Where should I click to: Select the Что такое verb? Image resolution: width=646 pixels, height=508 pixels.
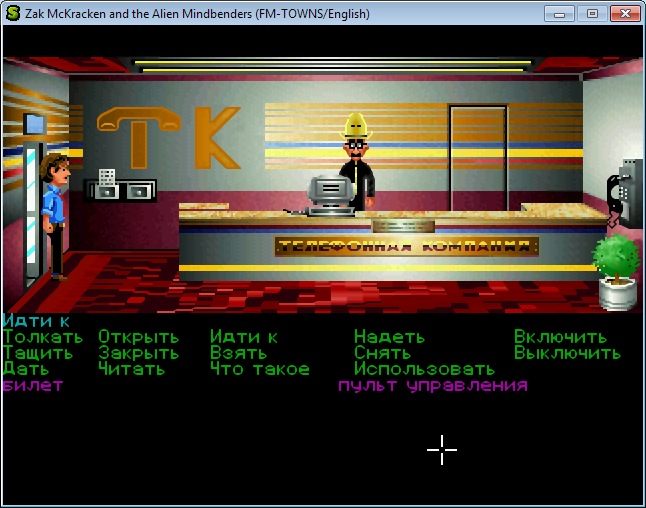point(260,369)
